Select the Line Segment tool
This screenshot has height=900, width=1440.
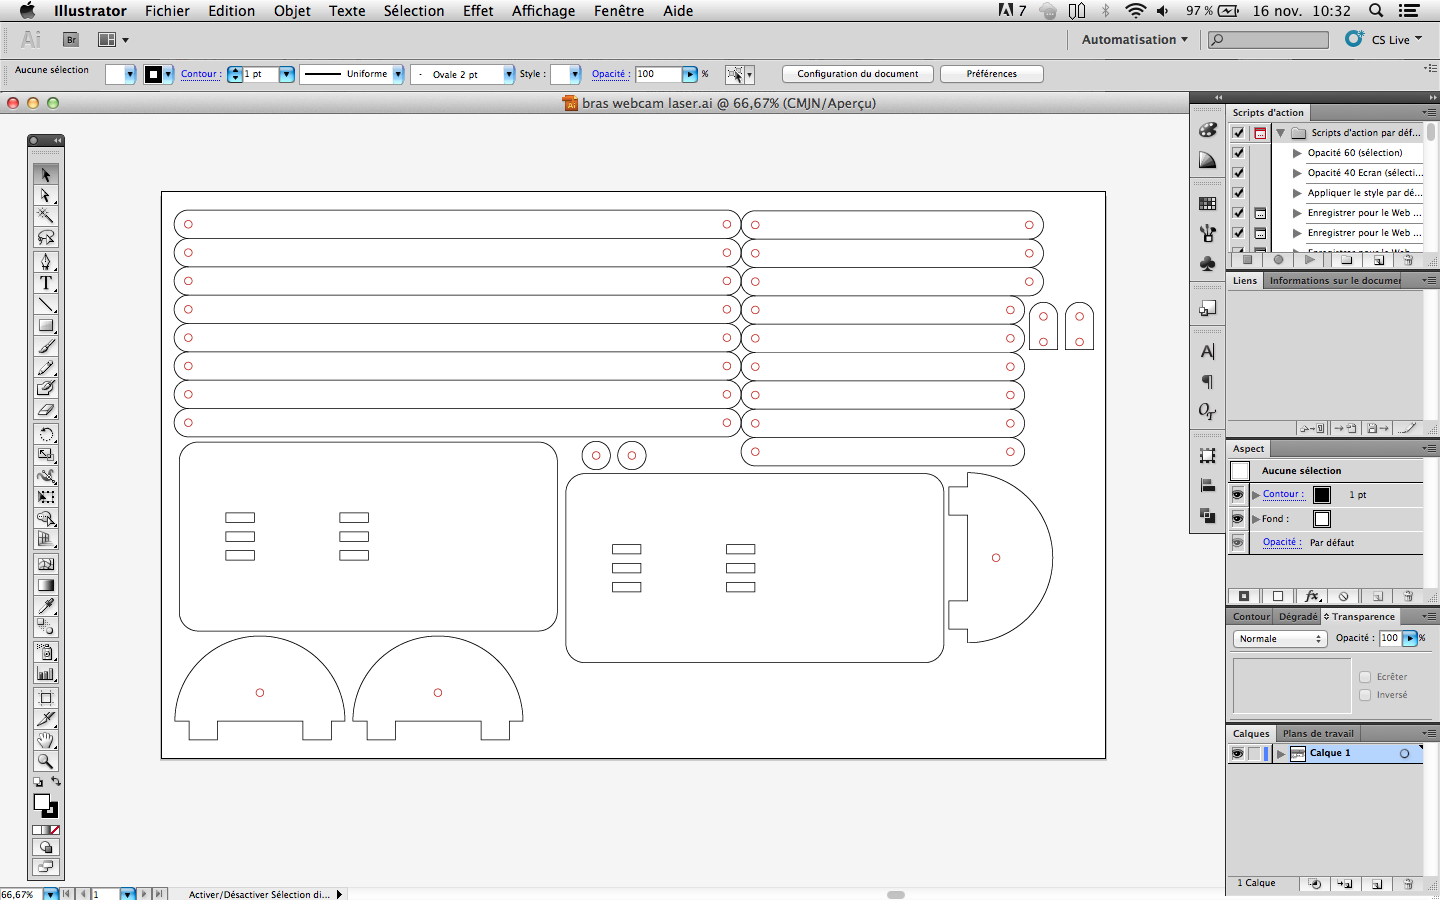(46, 304)
